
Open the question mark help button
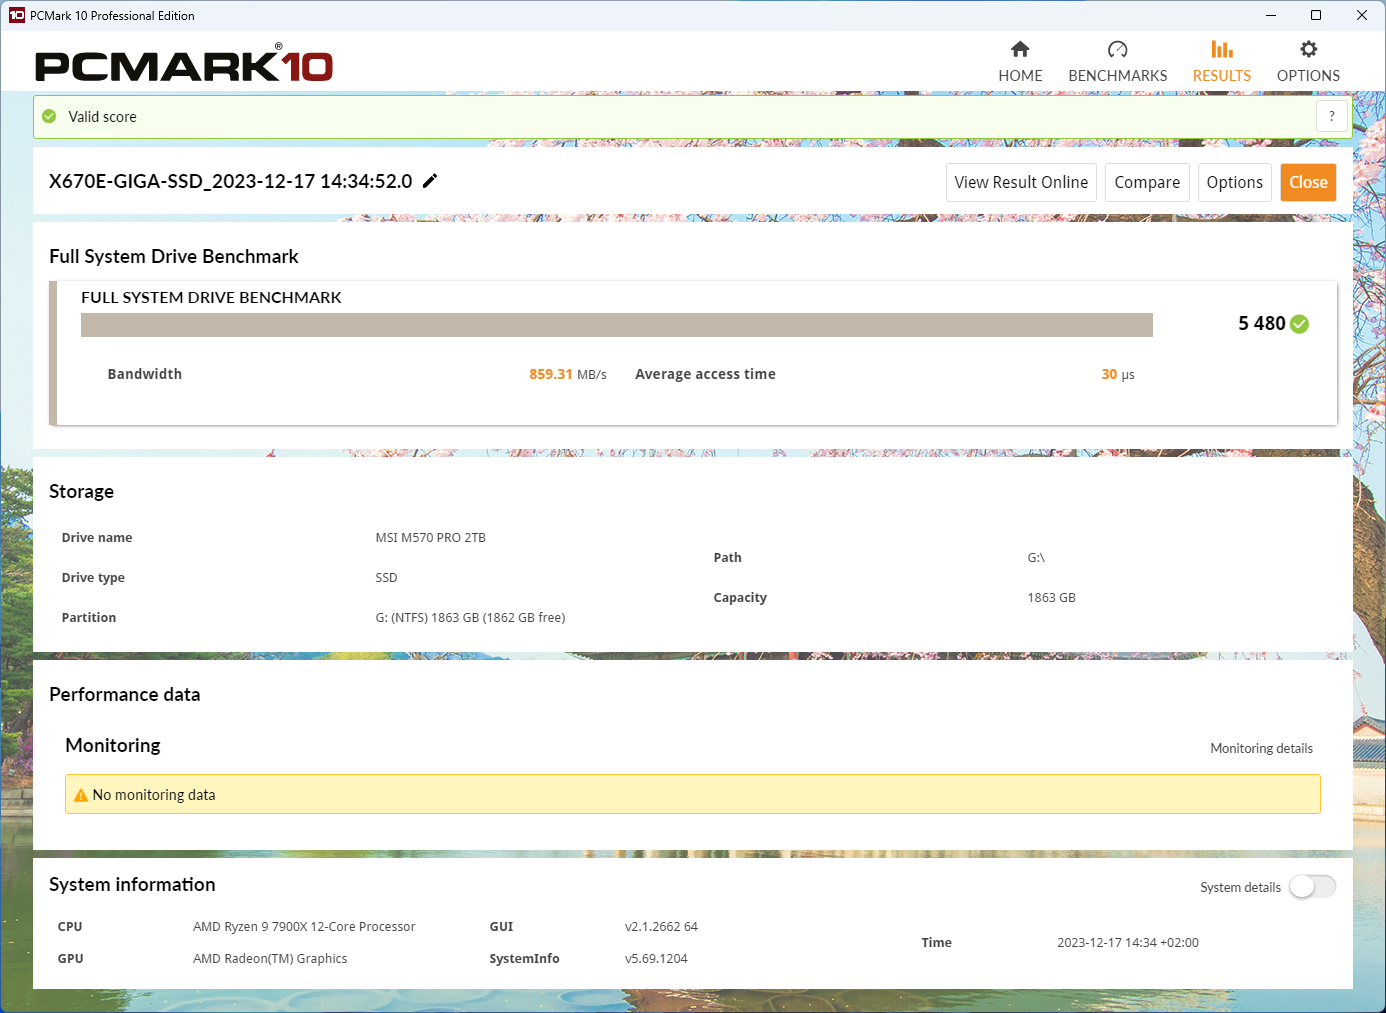click(1331, 116)
